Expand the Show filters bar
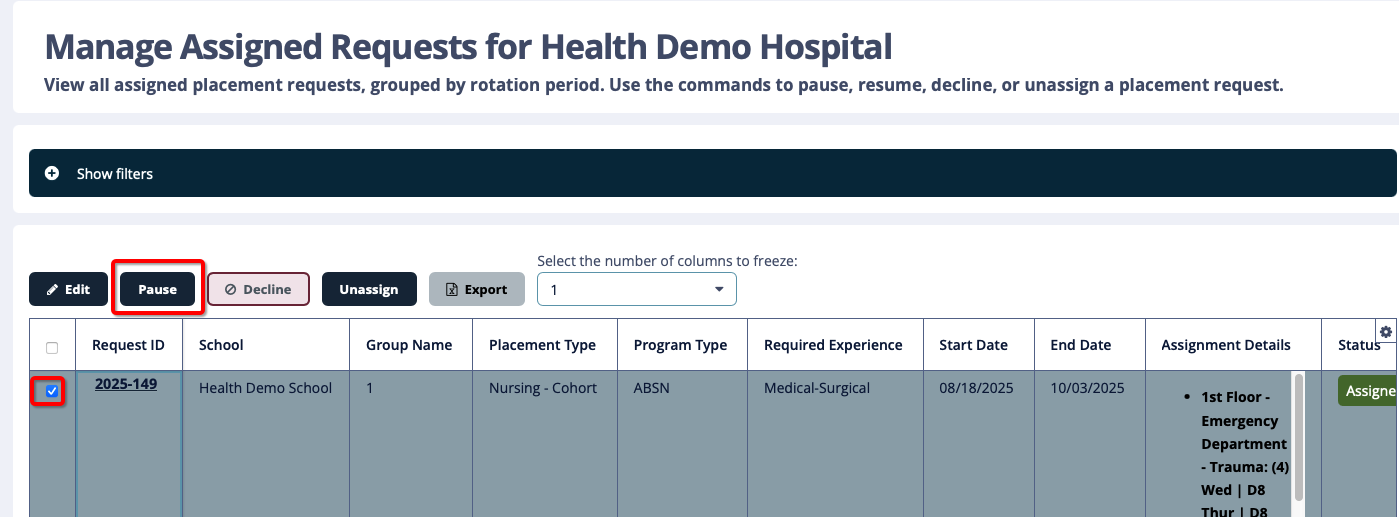The image size is (1399, 517). [x=712, y=173]
